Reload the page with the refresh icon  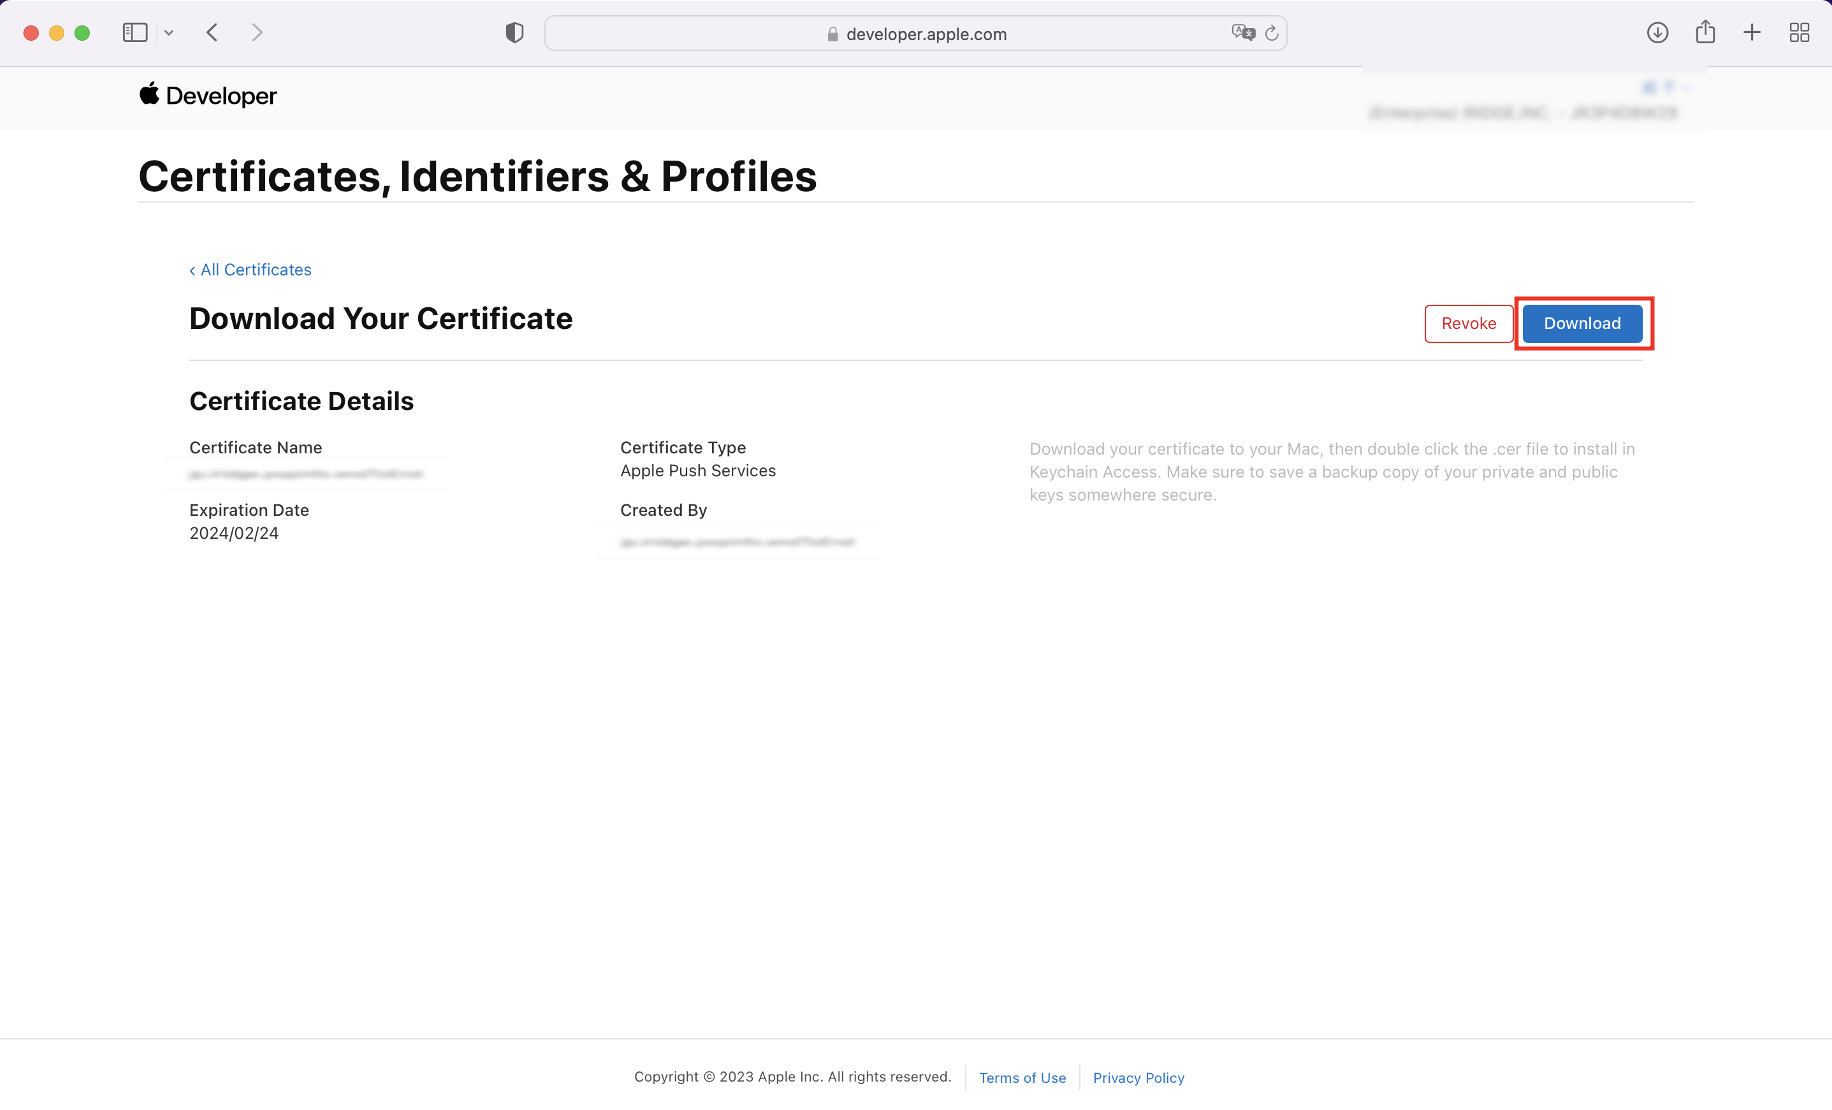click(1272, 33)
